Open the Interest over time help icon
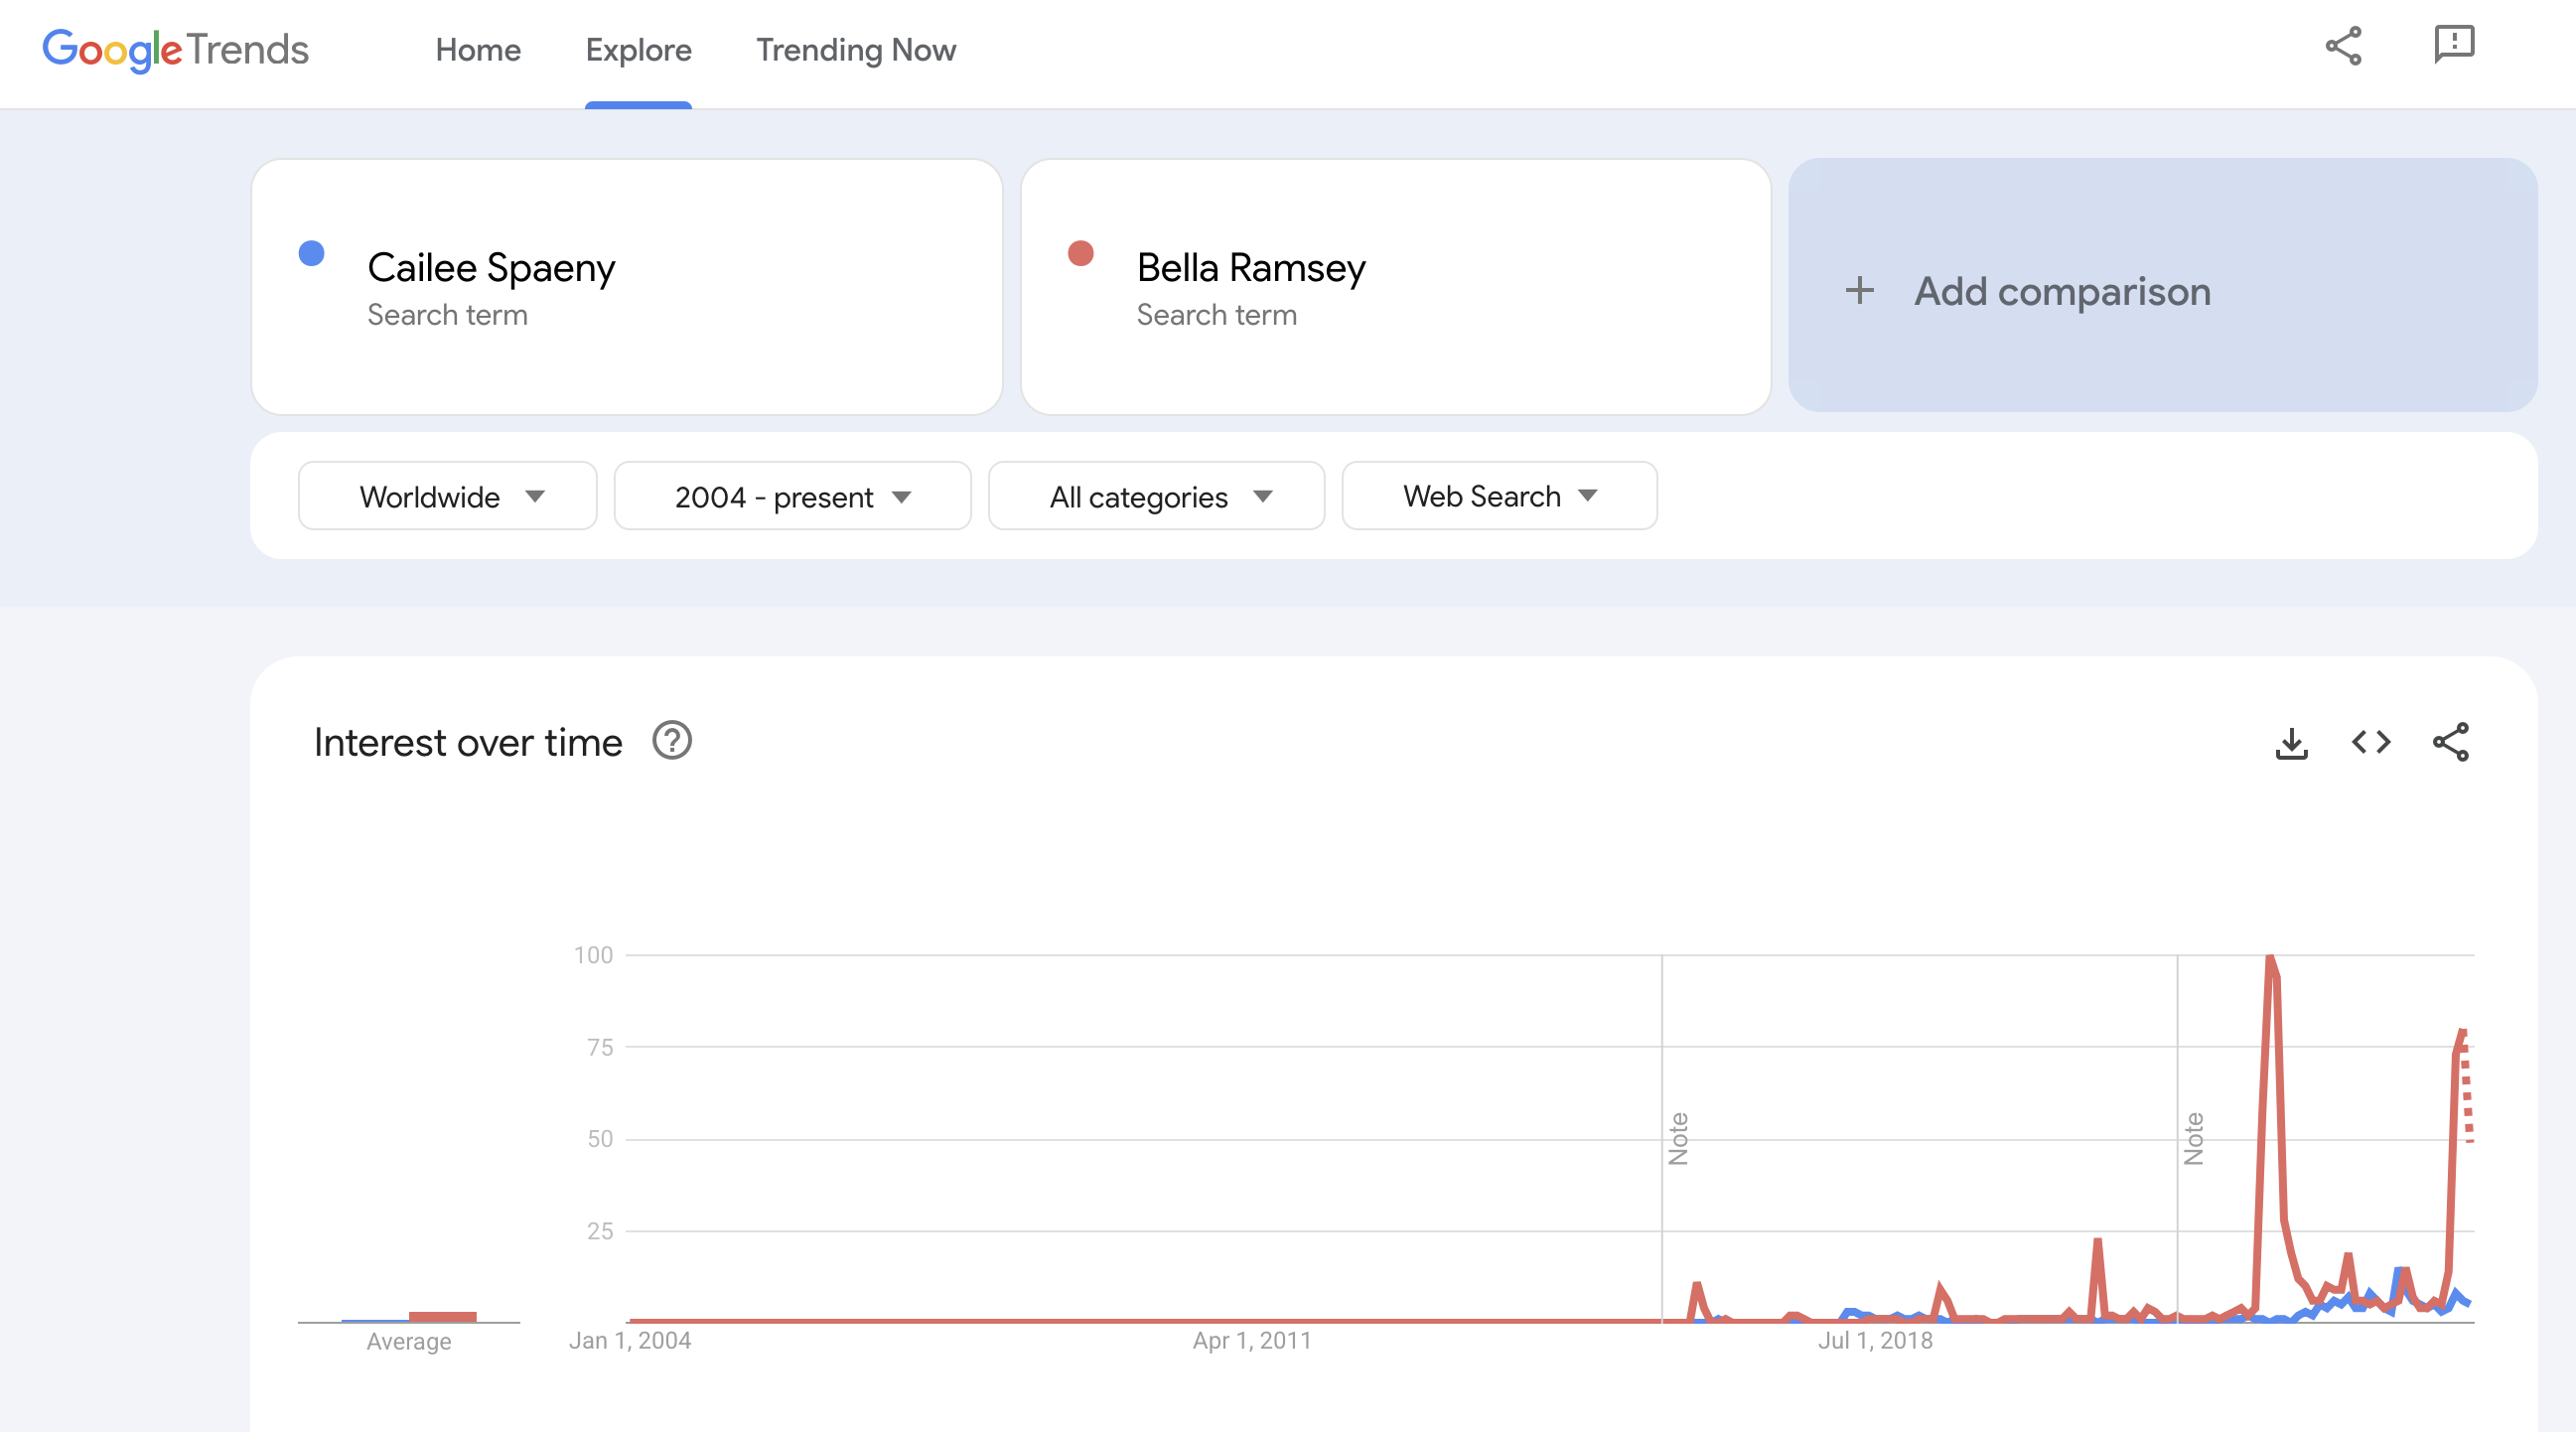The height and width of the screenshot is (1432, 2576). coord(672,742)
